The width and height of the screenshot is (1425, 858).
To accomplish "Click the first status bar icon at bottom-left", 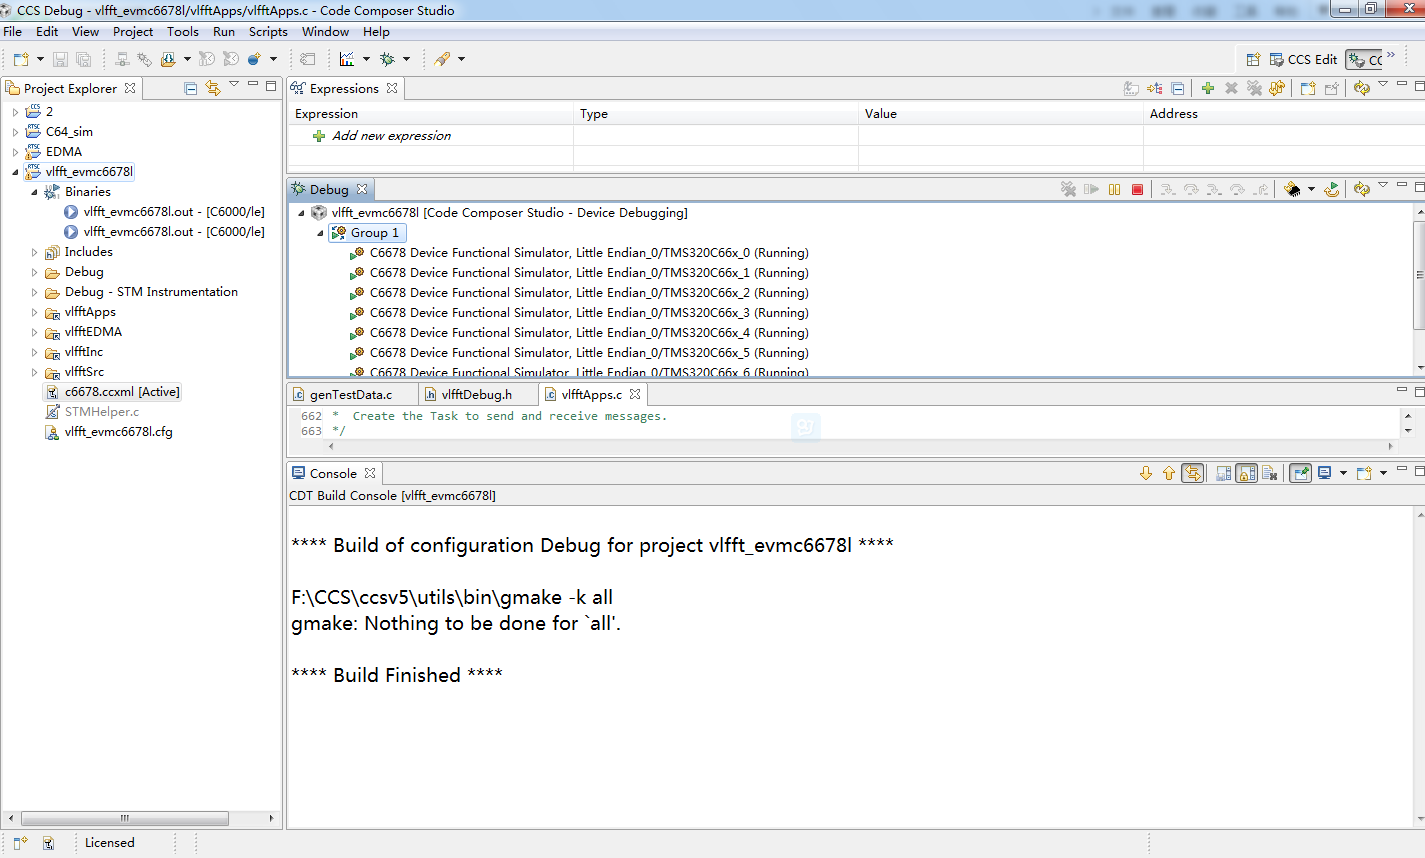I will [20, 843].
